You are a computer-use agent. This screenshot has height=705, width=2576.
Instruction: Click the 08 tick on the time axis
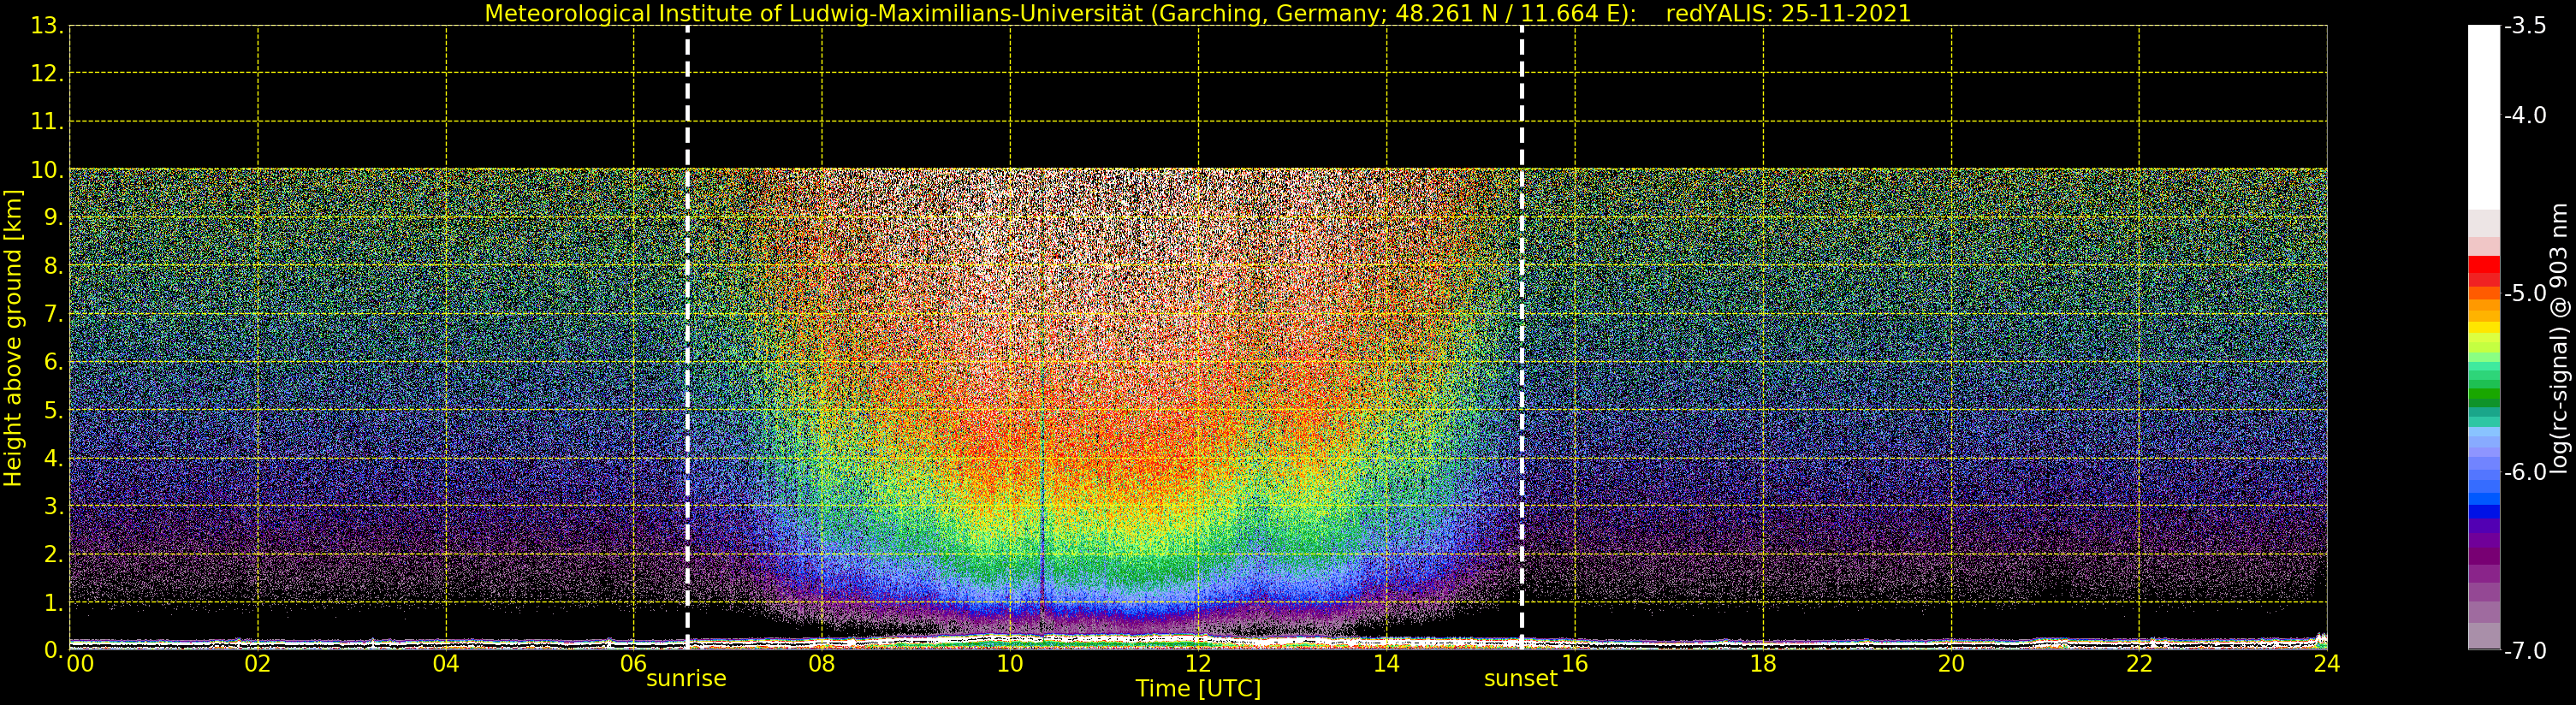pos(821,664)
